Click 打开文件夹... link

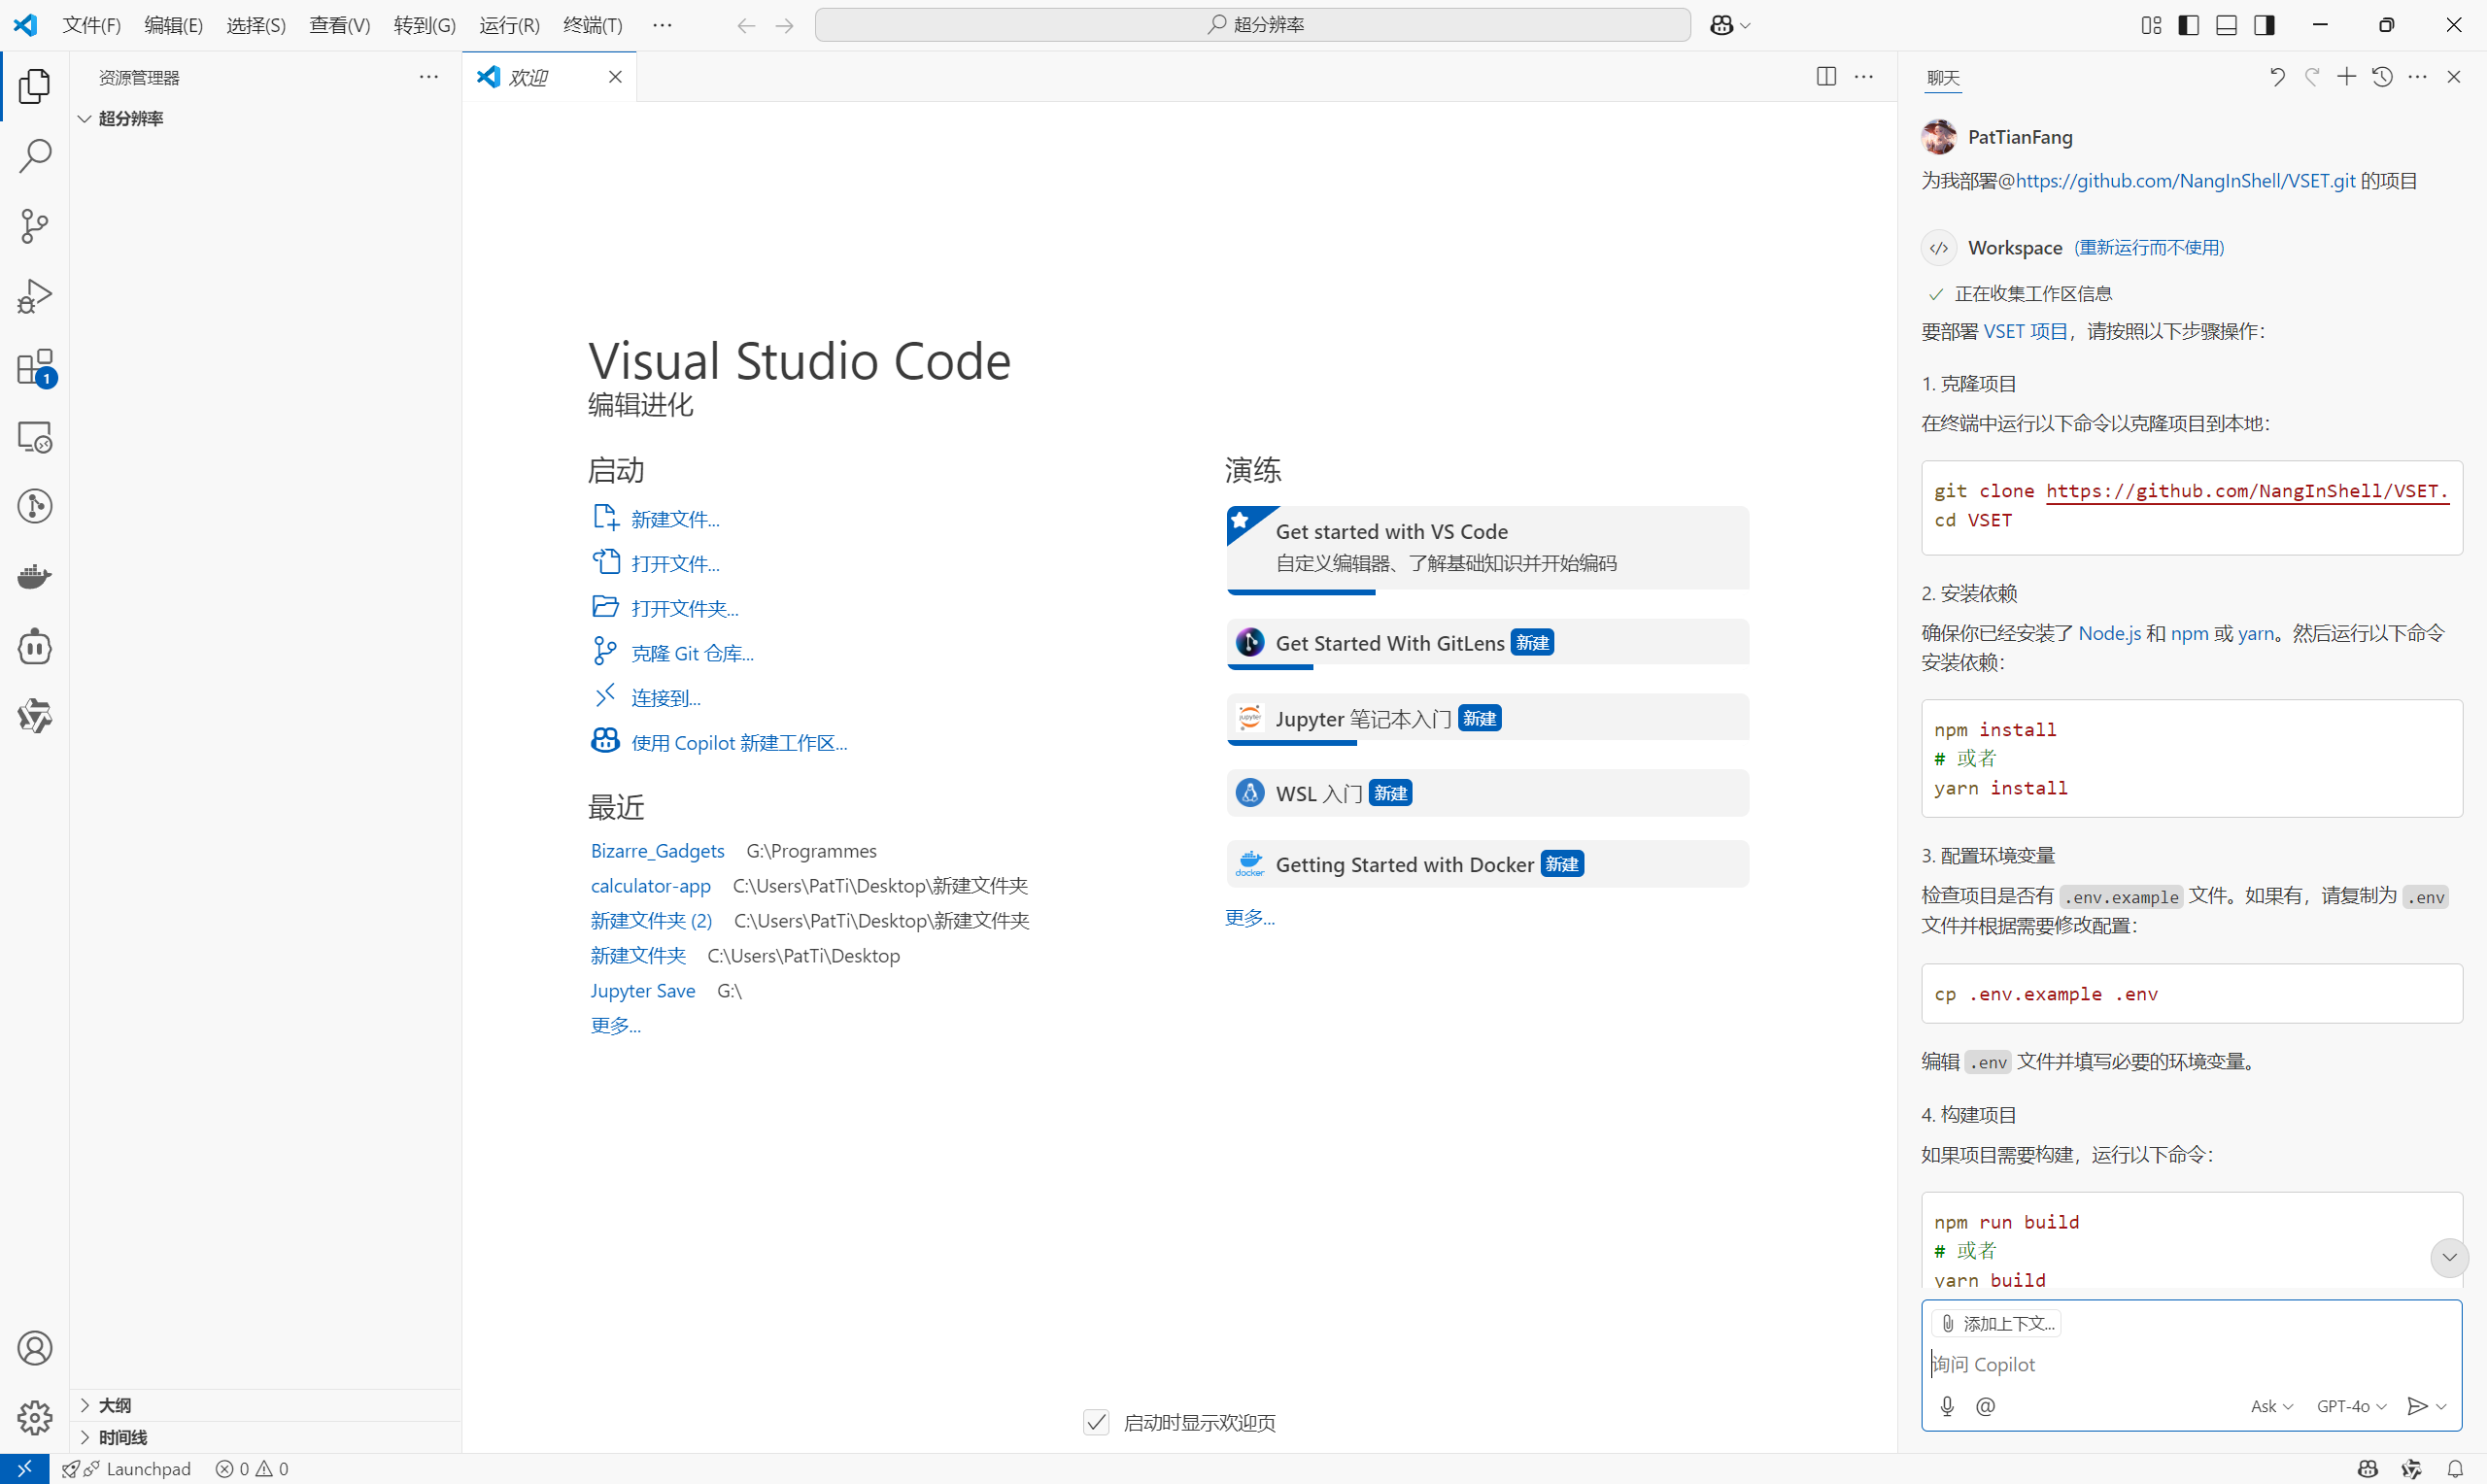[685, 608]
